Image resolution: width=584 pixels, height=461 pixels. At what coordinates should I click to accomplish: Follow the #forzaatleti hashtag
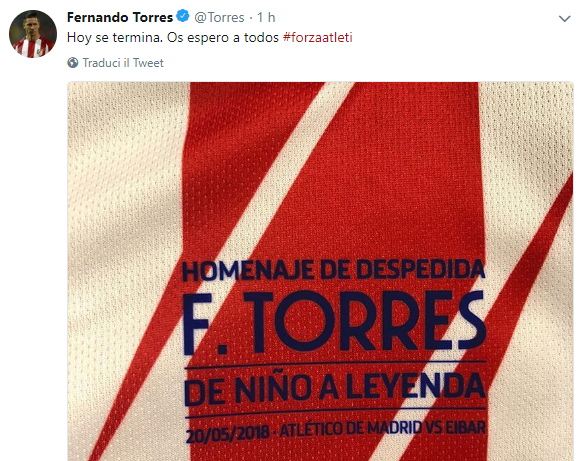(317, 38)
